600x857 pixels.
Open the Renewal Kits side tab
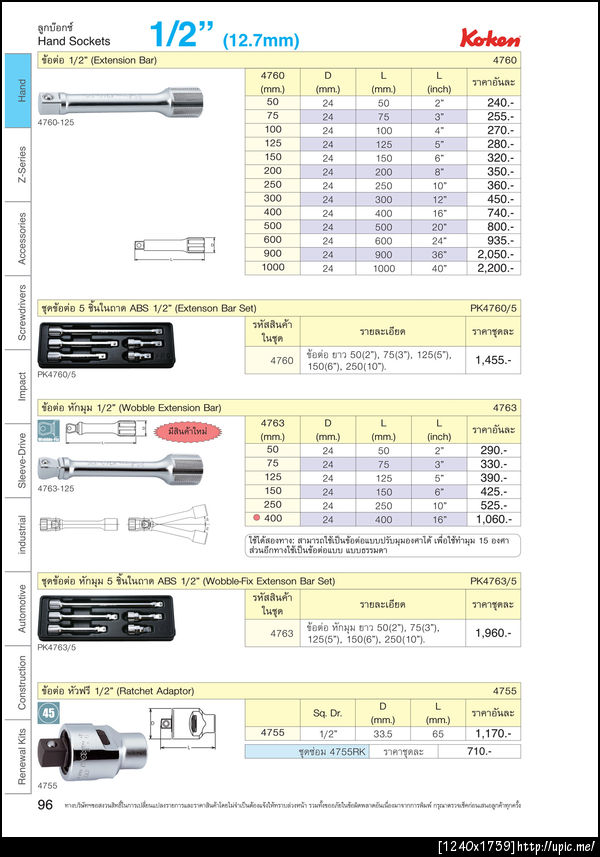18,756
